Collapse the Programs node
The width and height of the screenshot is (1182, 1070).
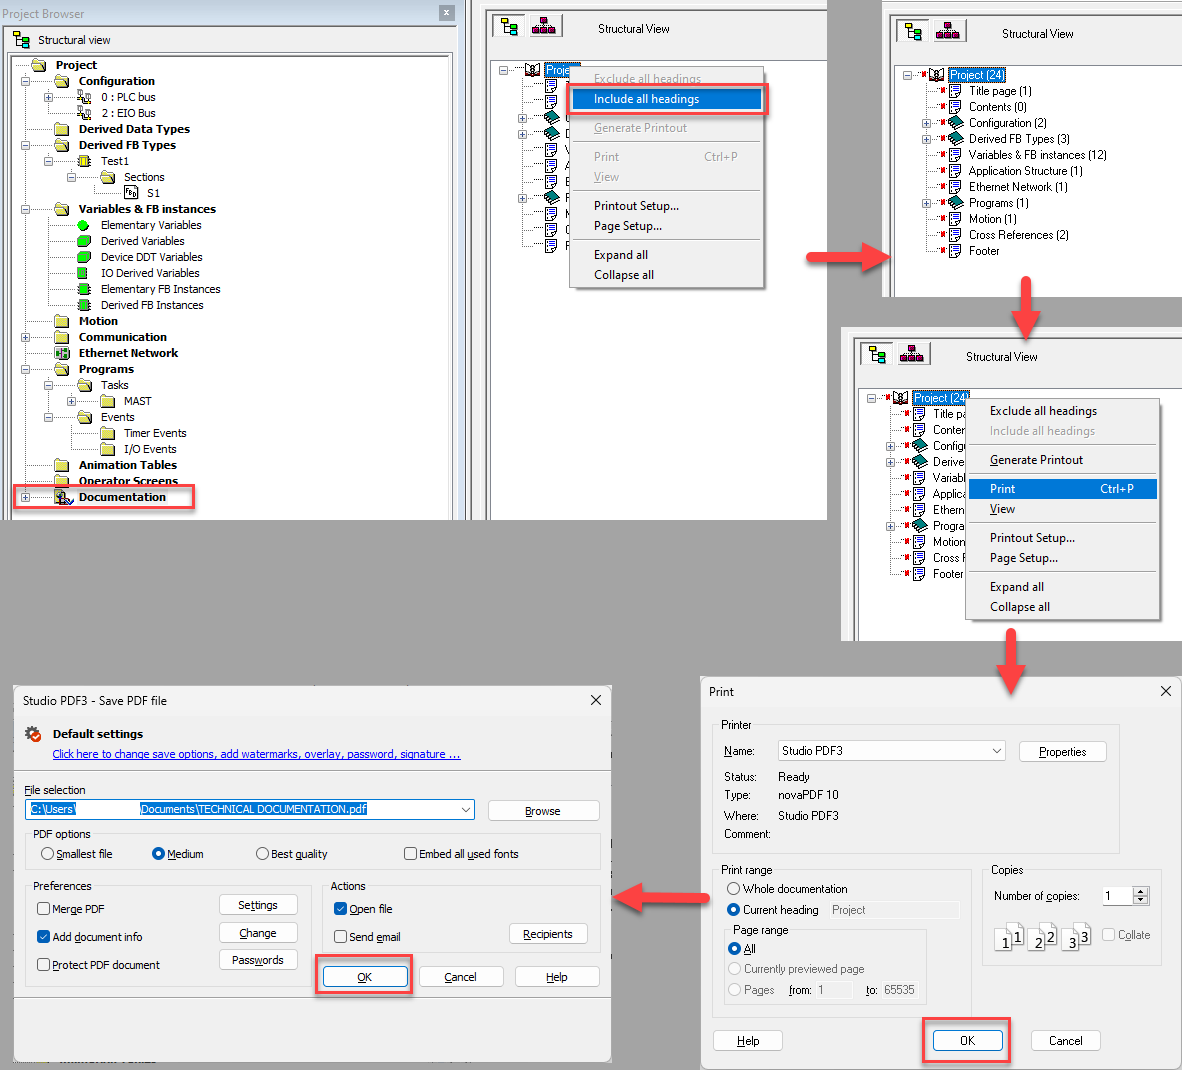tap(26, 369)
